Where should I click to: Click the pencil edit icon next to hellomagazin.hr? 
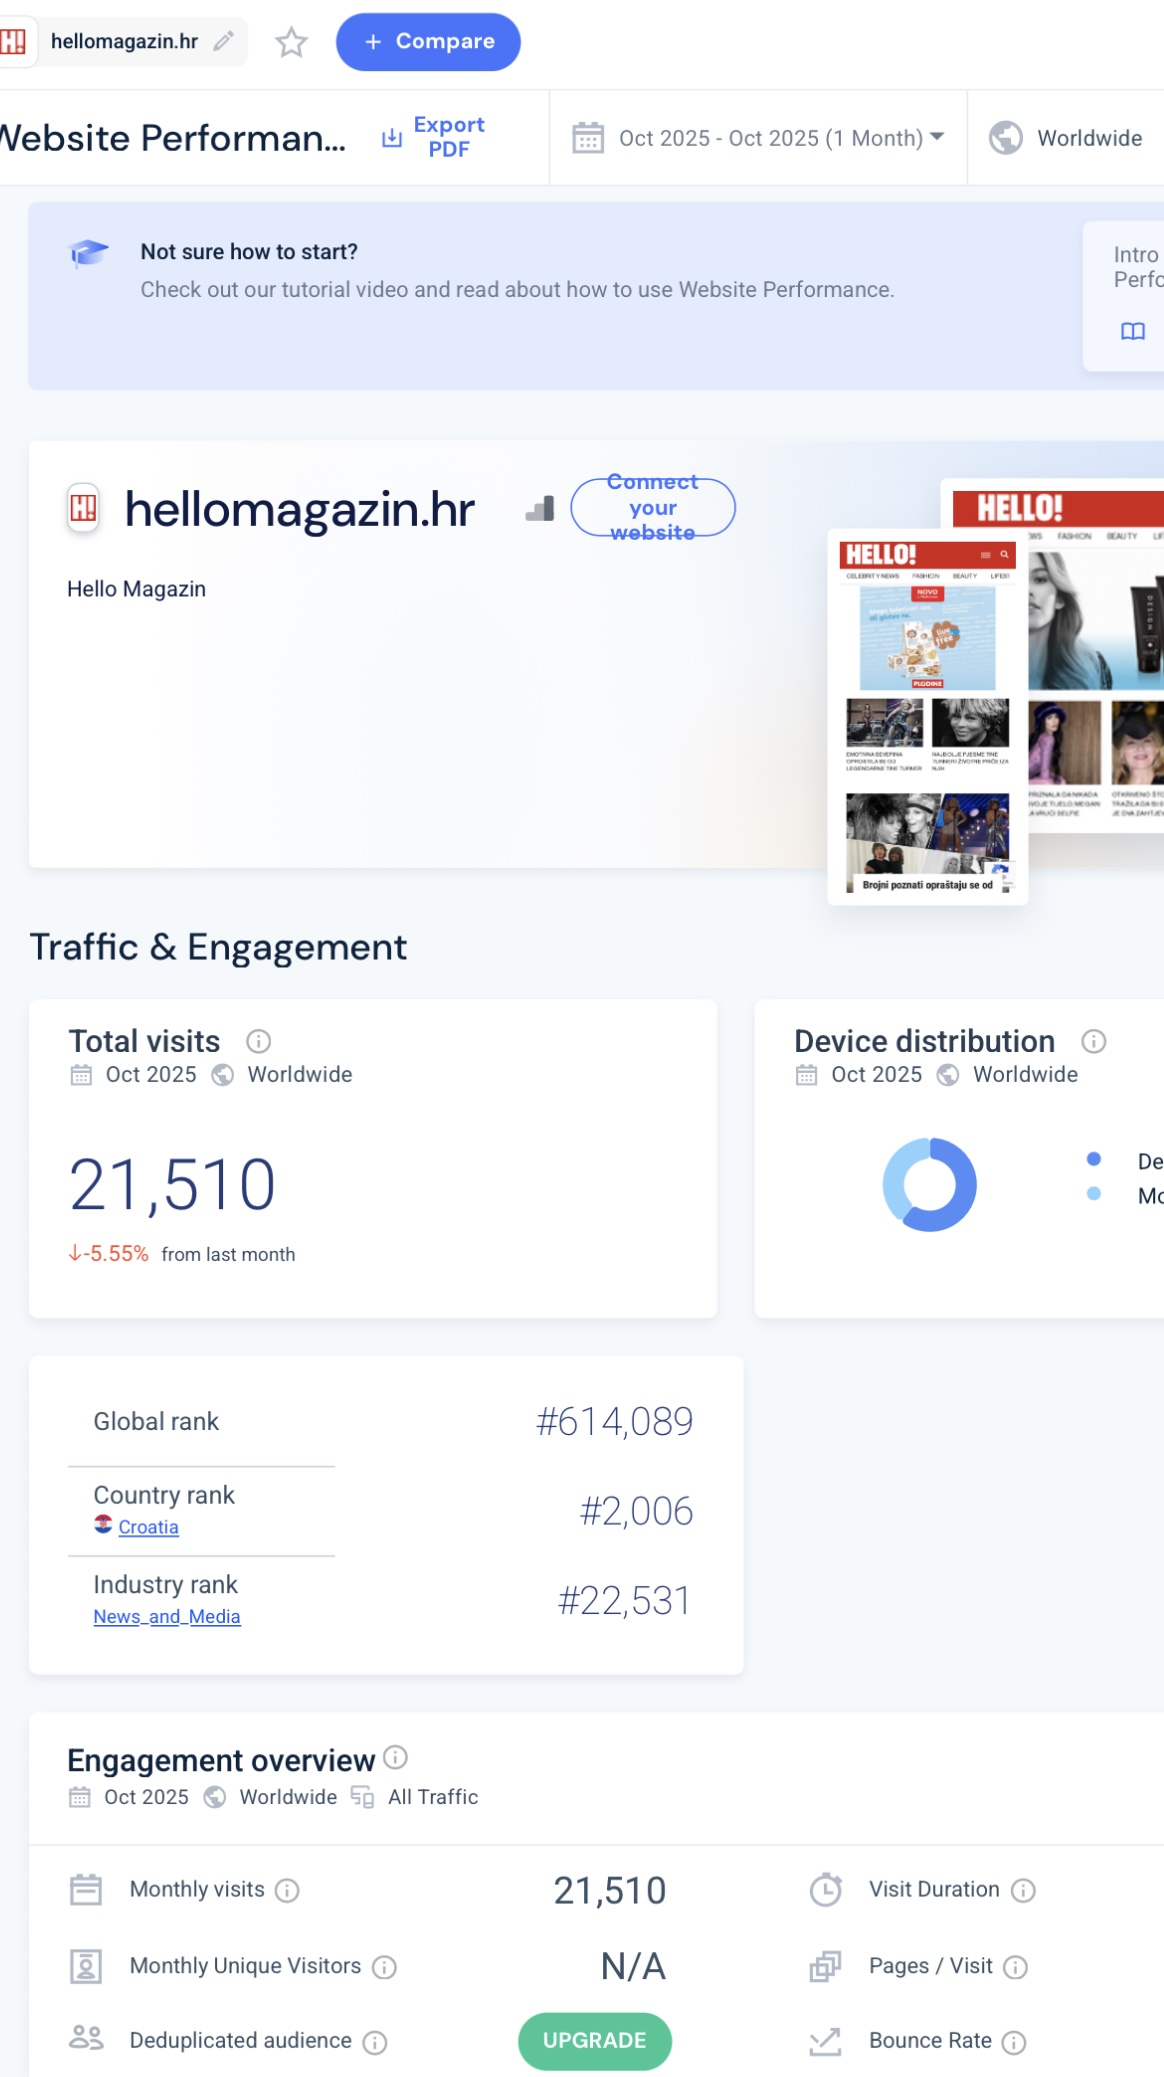tap(224, 41)
